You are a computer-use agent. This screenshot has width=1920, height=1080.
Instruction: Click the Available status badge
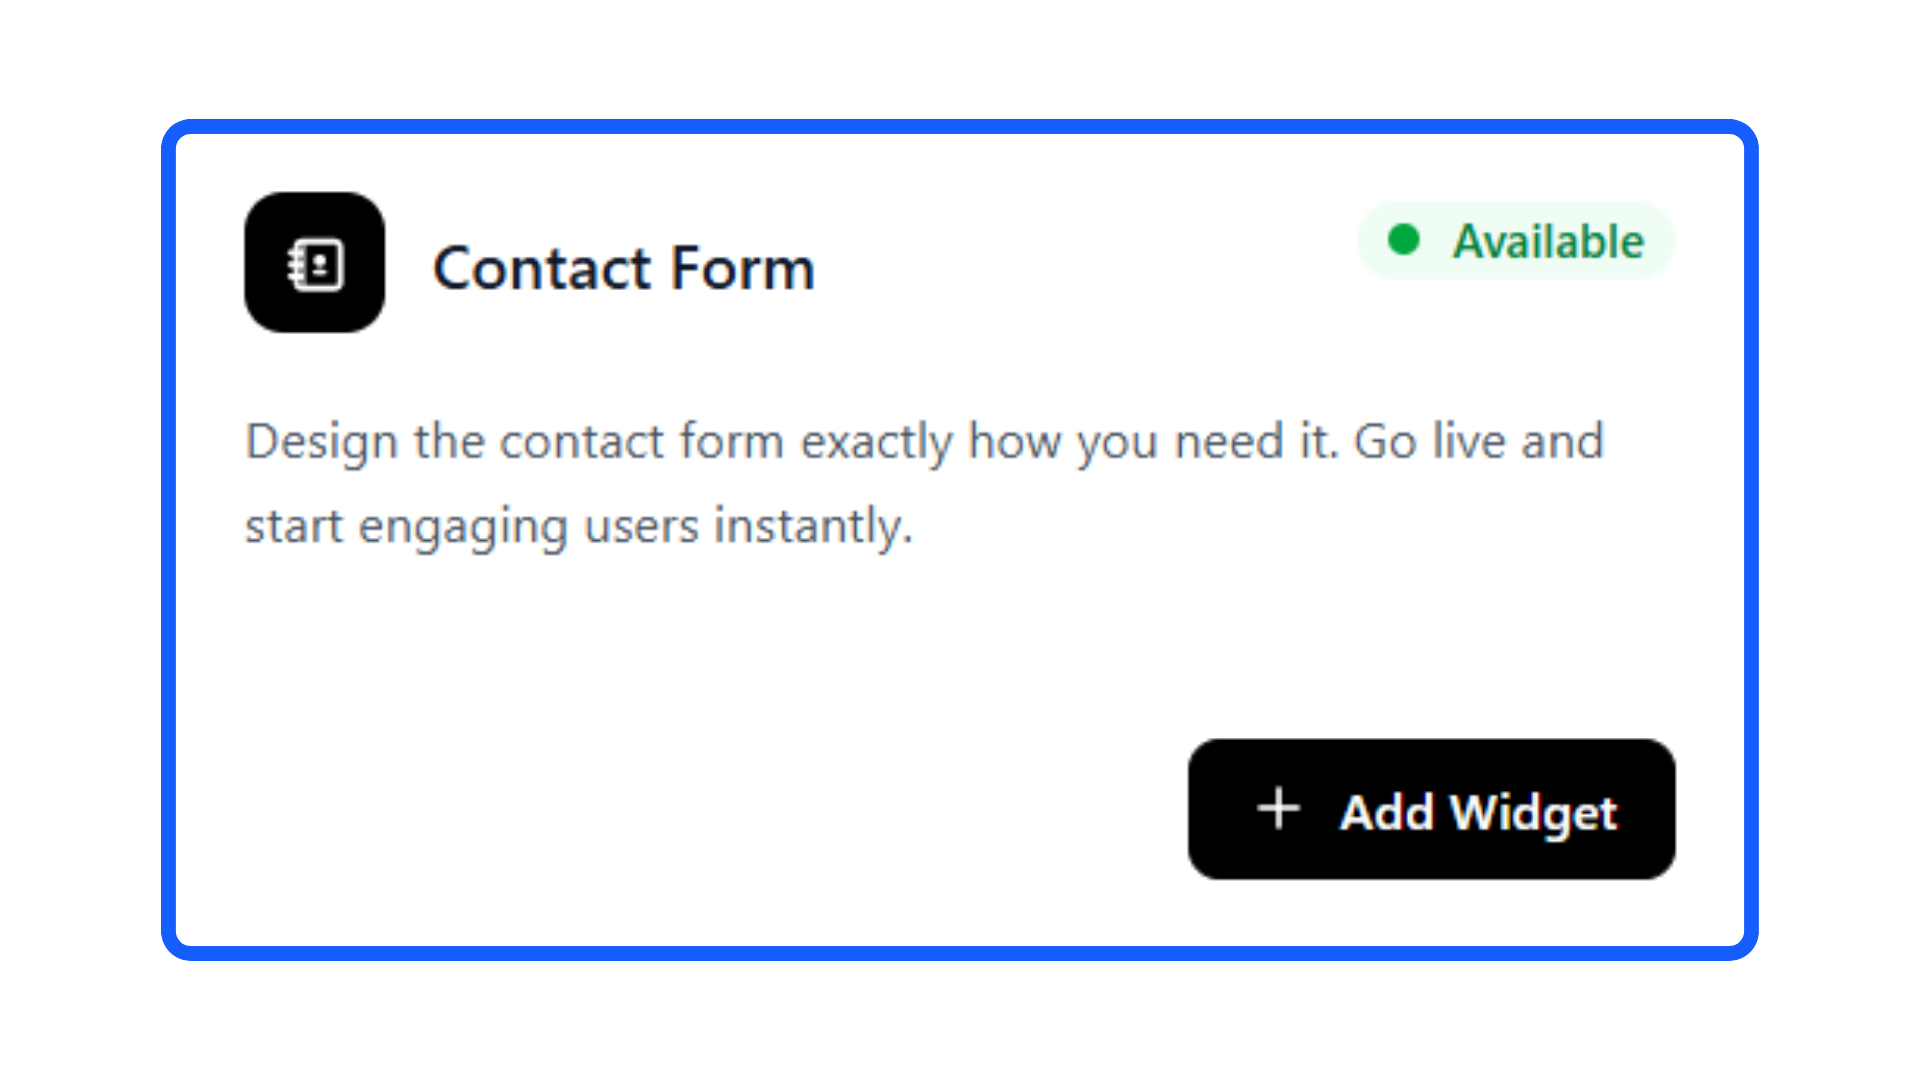pos(1515,241)
